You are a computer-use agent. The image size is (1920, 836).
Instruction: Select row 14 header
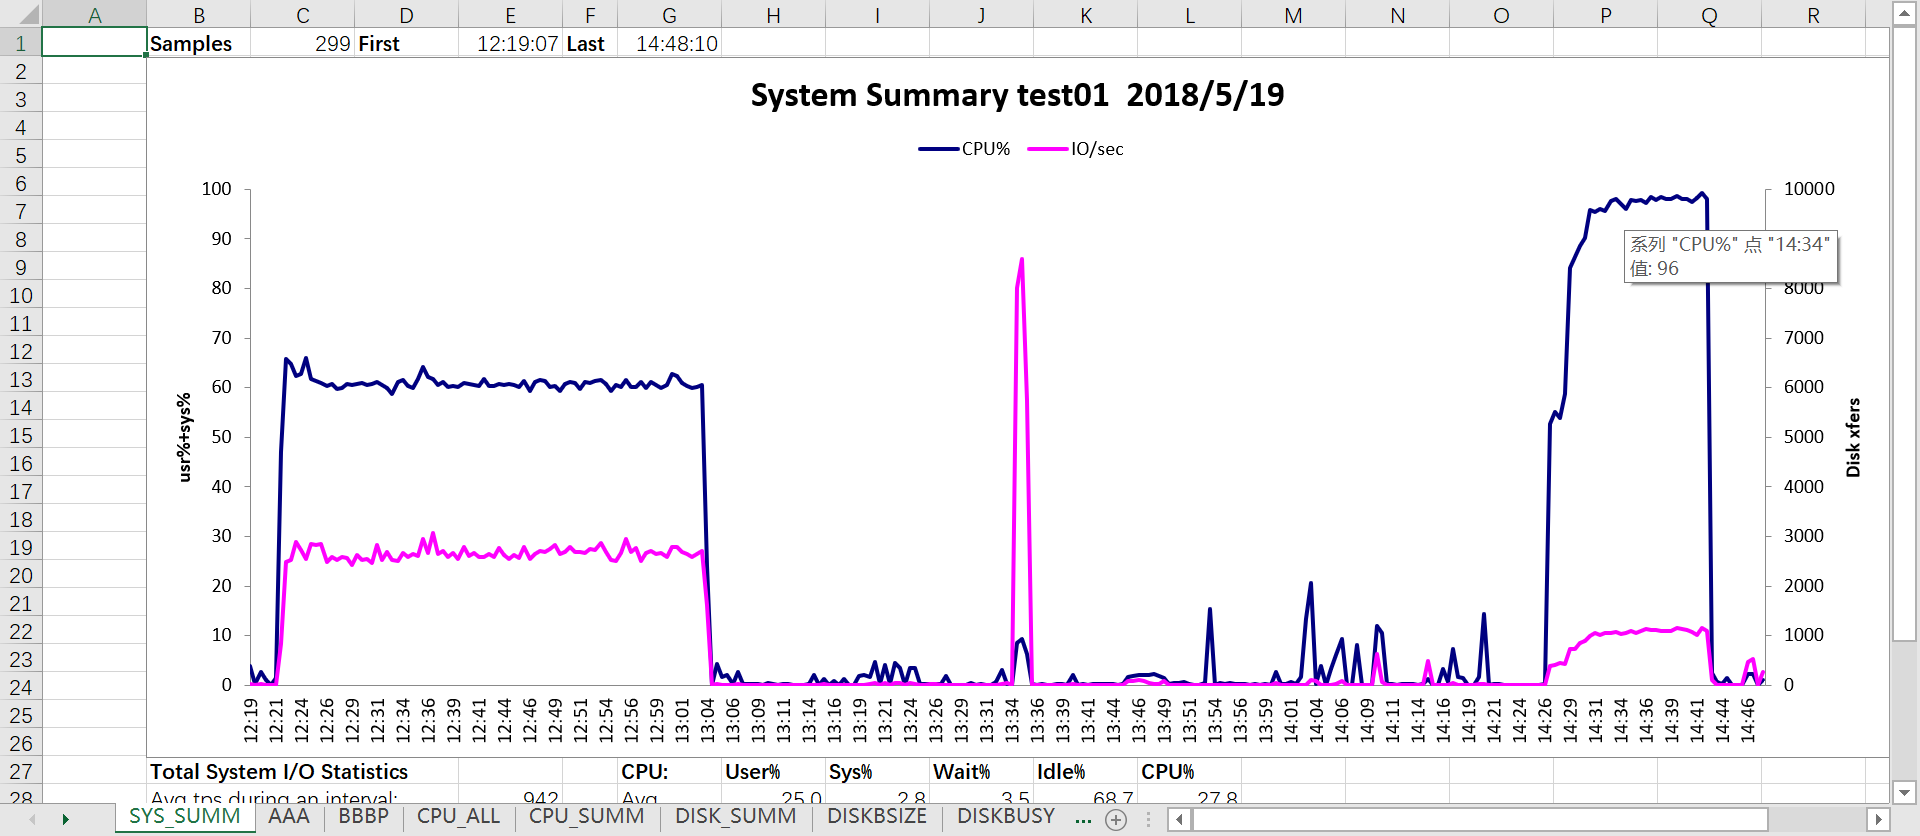point(20,407)
